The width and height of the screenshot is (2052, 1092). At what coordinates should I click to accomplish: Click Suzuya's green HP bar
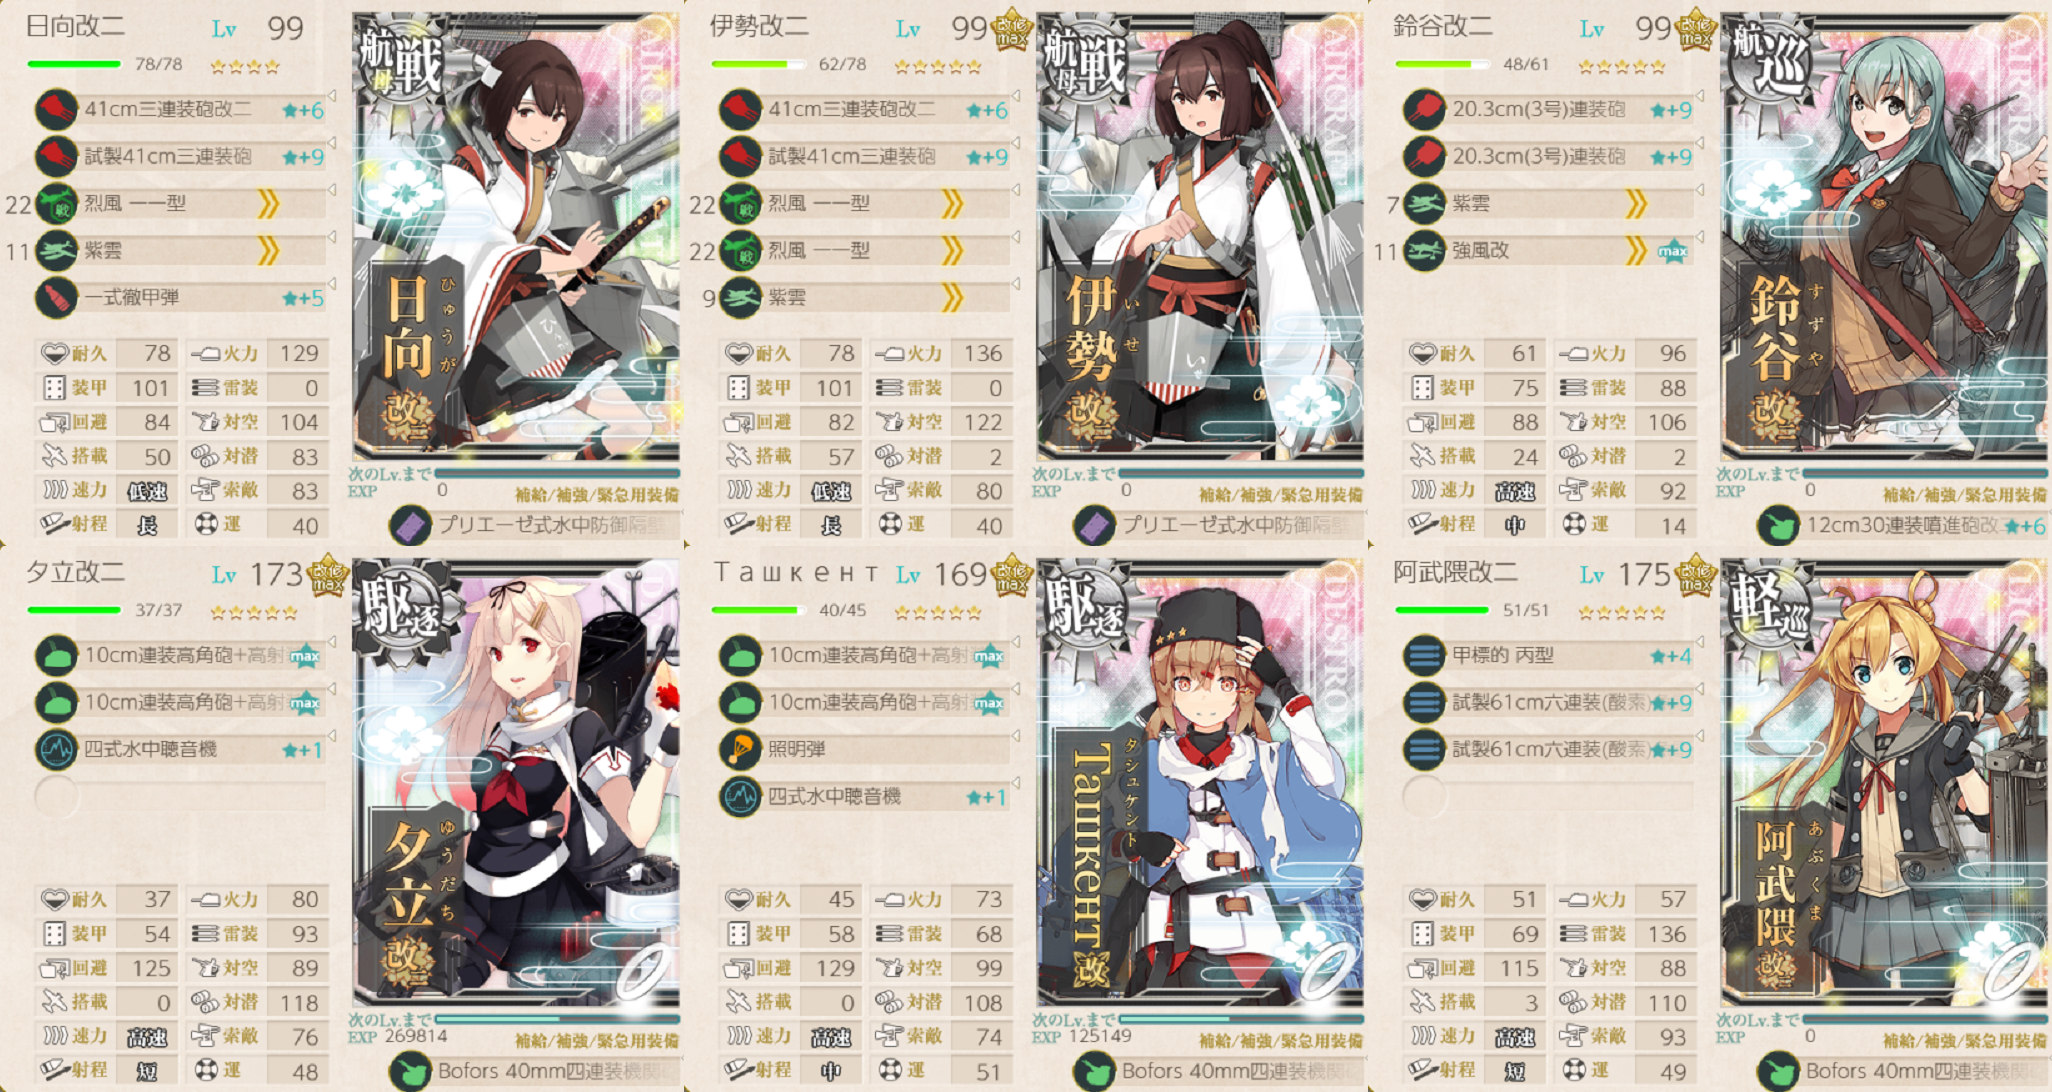pos(1441,64)
